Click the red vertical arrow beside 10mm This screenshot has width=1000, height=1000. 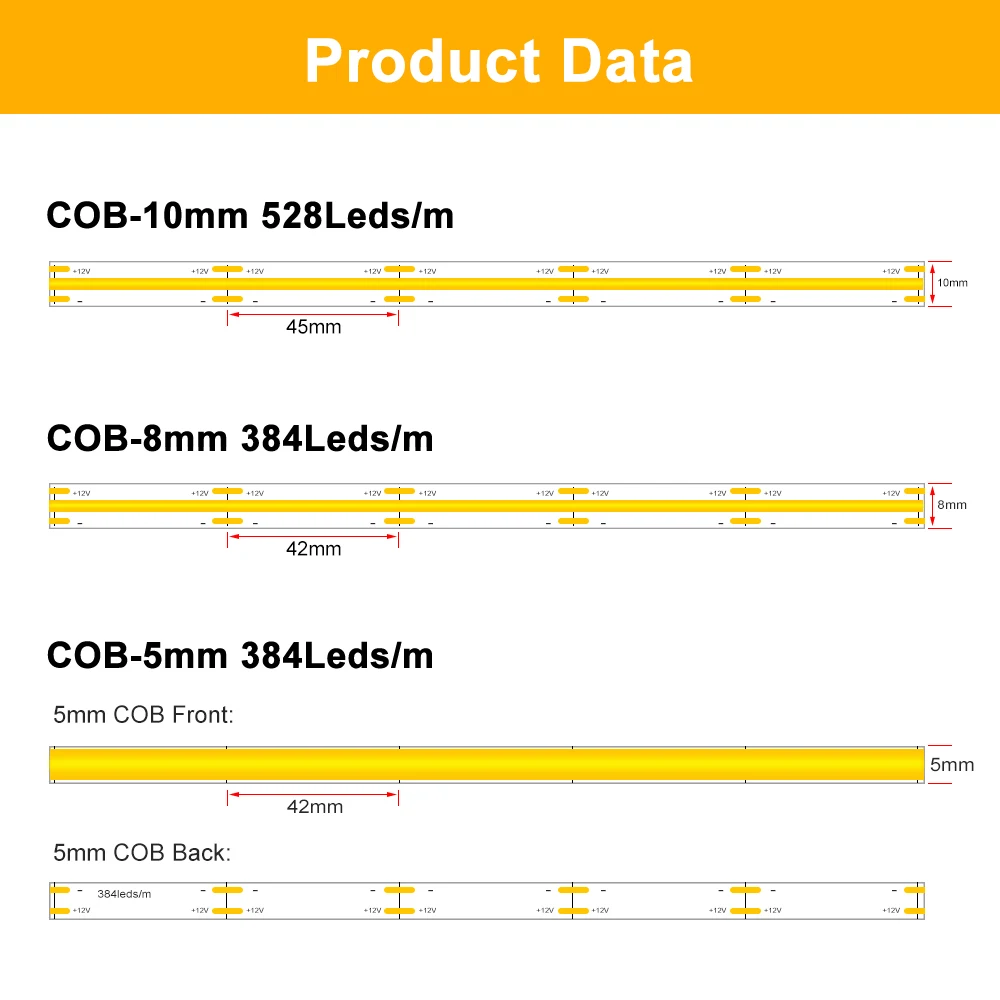pos(932,284)
